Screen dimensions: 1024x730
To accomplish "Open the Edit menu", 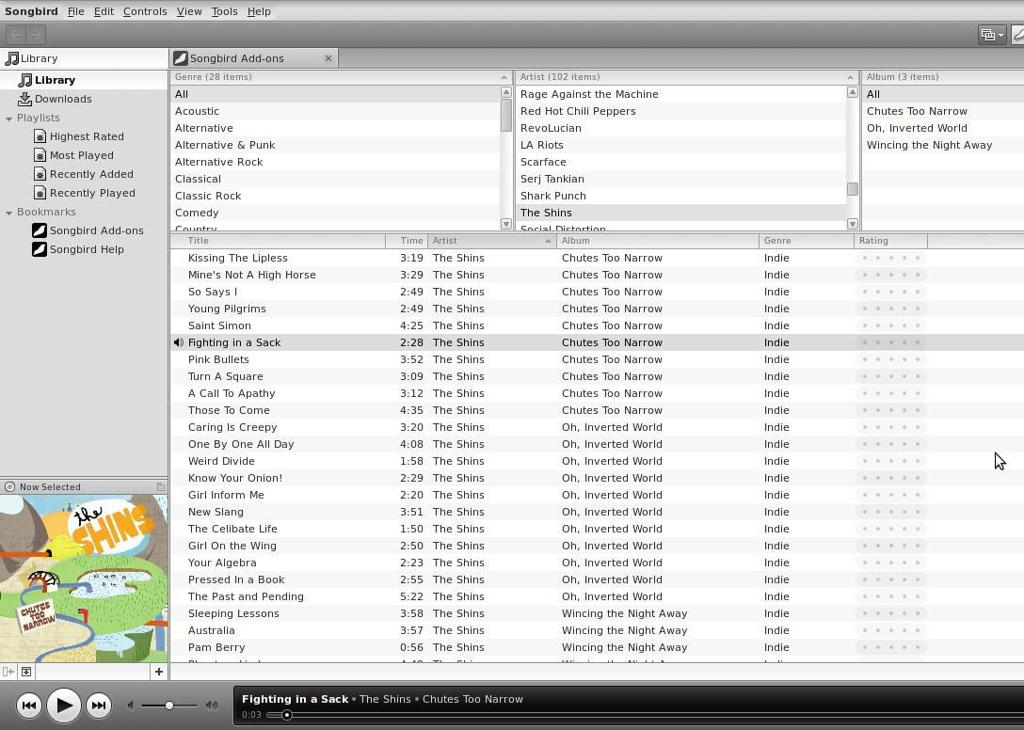I will [103, 11].
